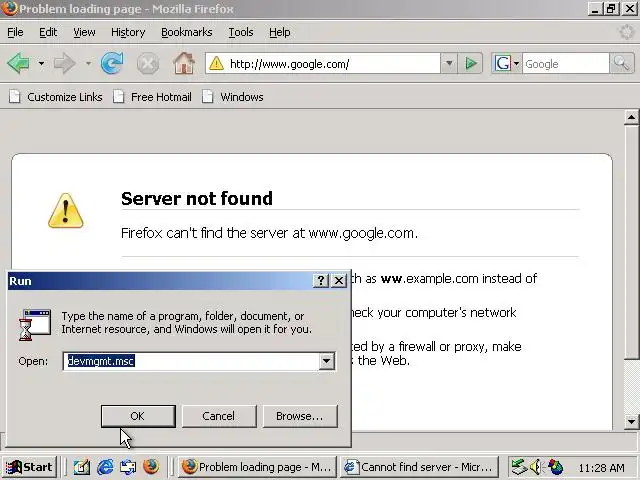
Task: Open the address bar URL dropdown
Action: 449,63
